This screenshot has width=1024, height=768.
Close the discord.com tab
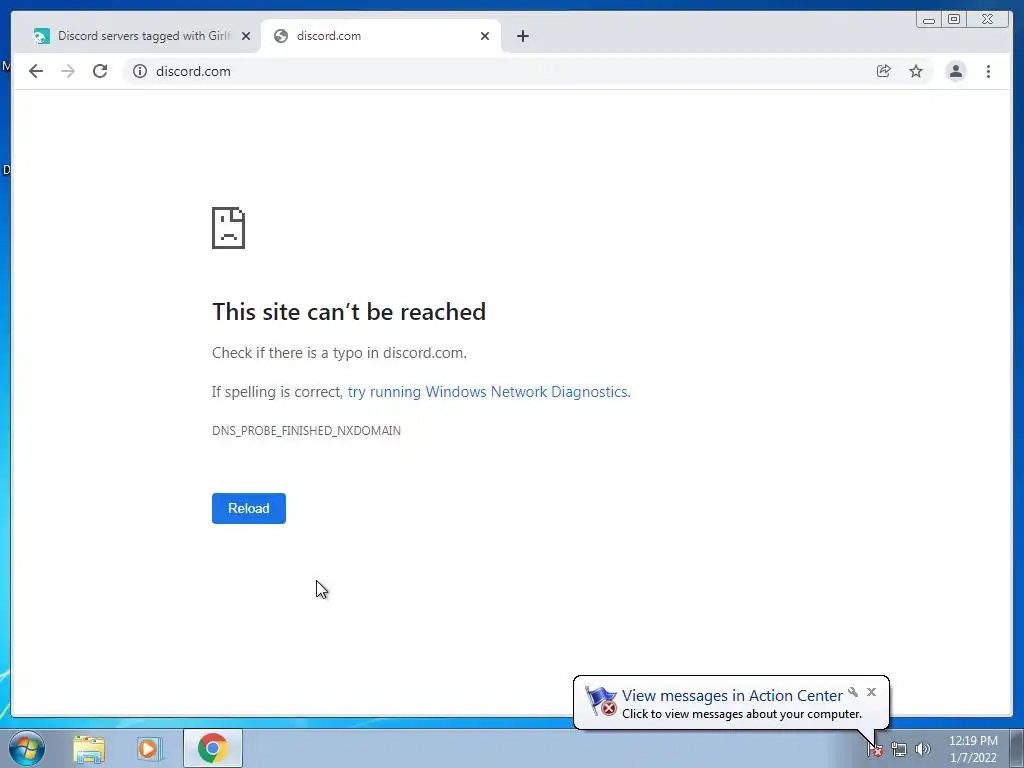(x=485, y=36)
